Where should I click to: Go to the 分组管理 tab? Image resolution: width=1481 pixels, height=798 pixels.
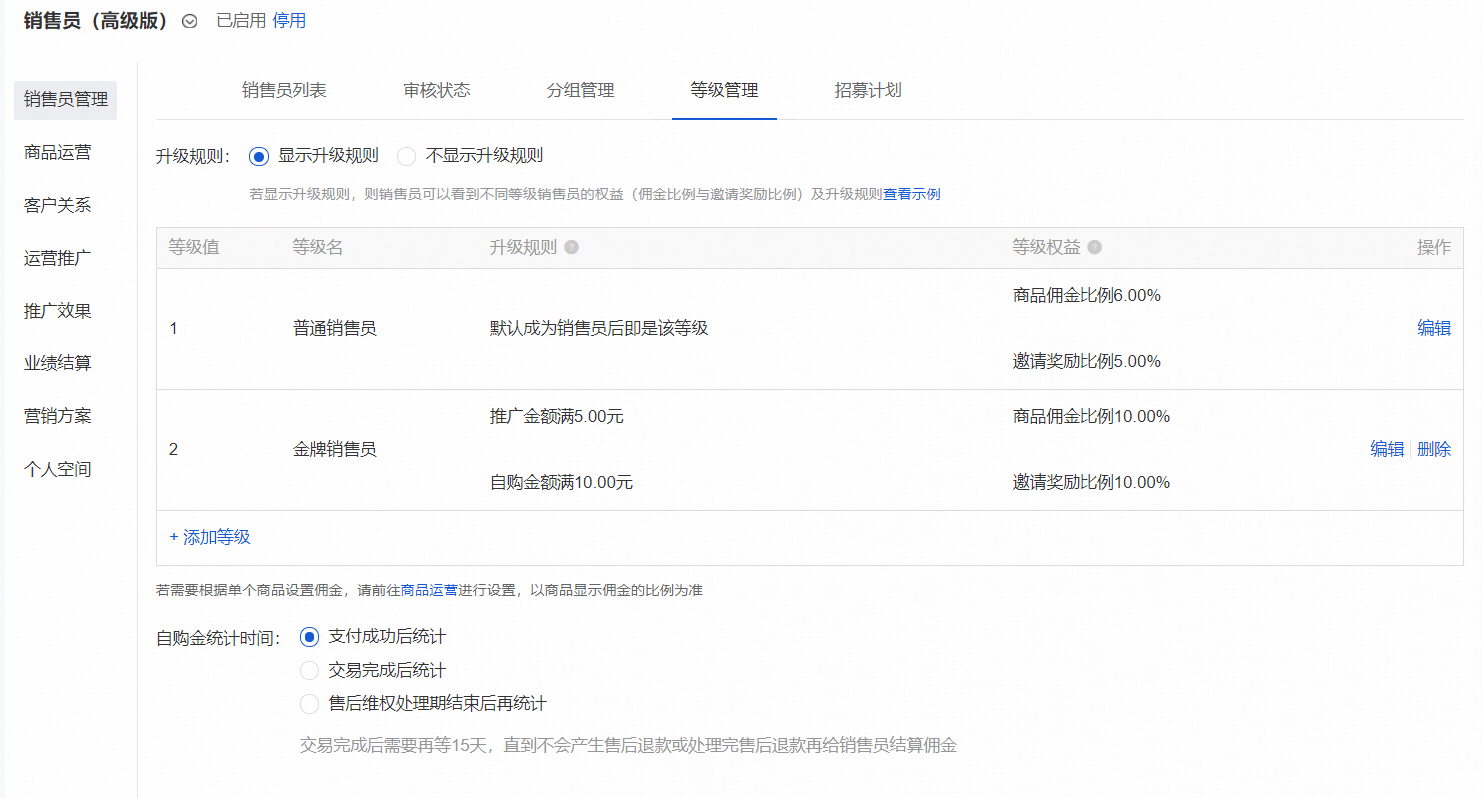point(580,91)
